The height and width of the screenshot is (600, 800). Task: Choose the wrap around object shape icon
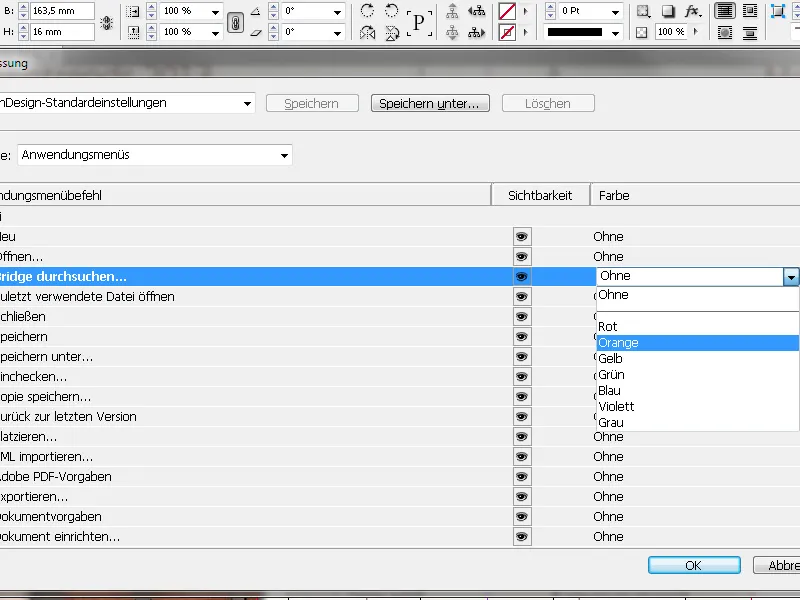coord(724,33)
